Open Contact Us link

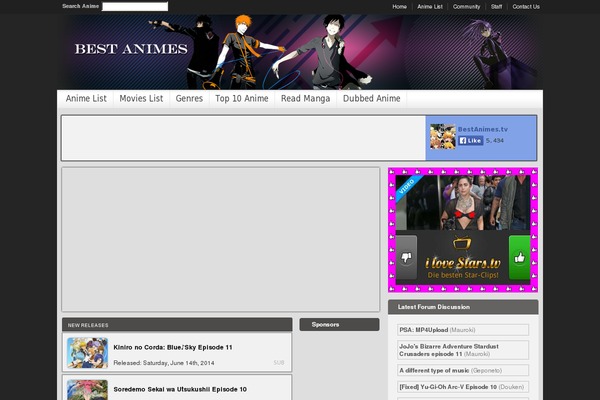coord(526,7)
